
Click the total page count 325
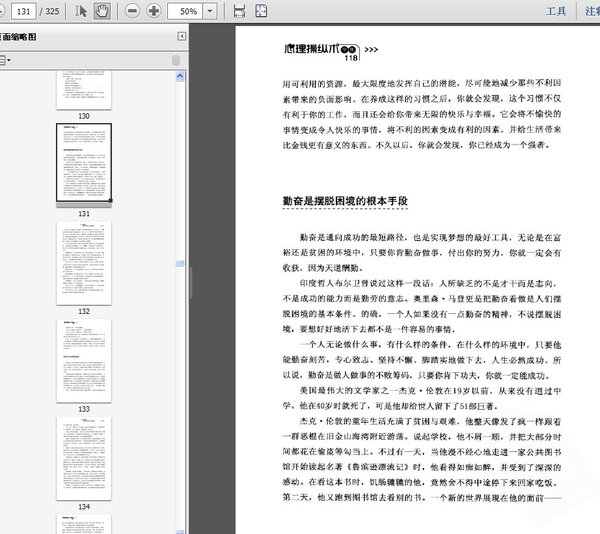click(52, 11)
